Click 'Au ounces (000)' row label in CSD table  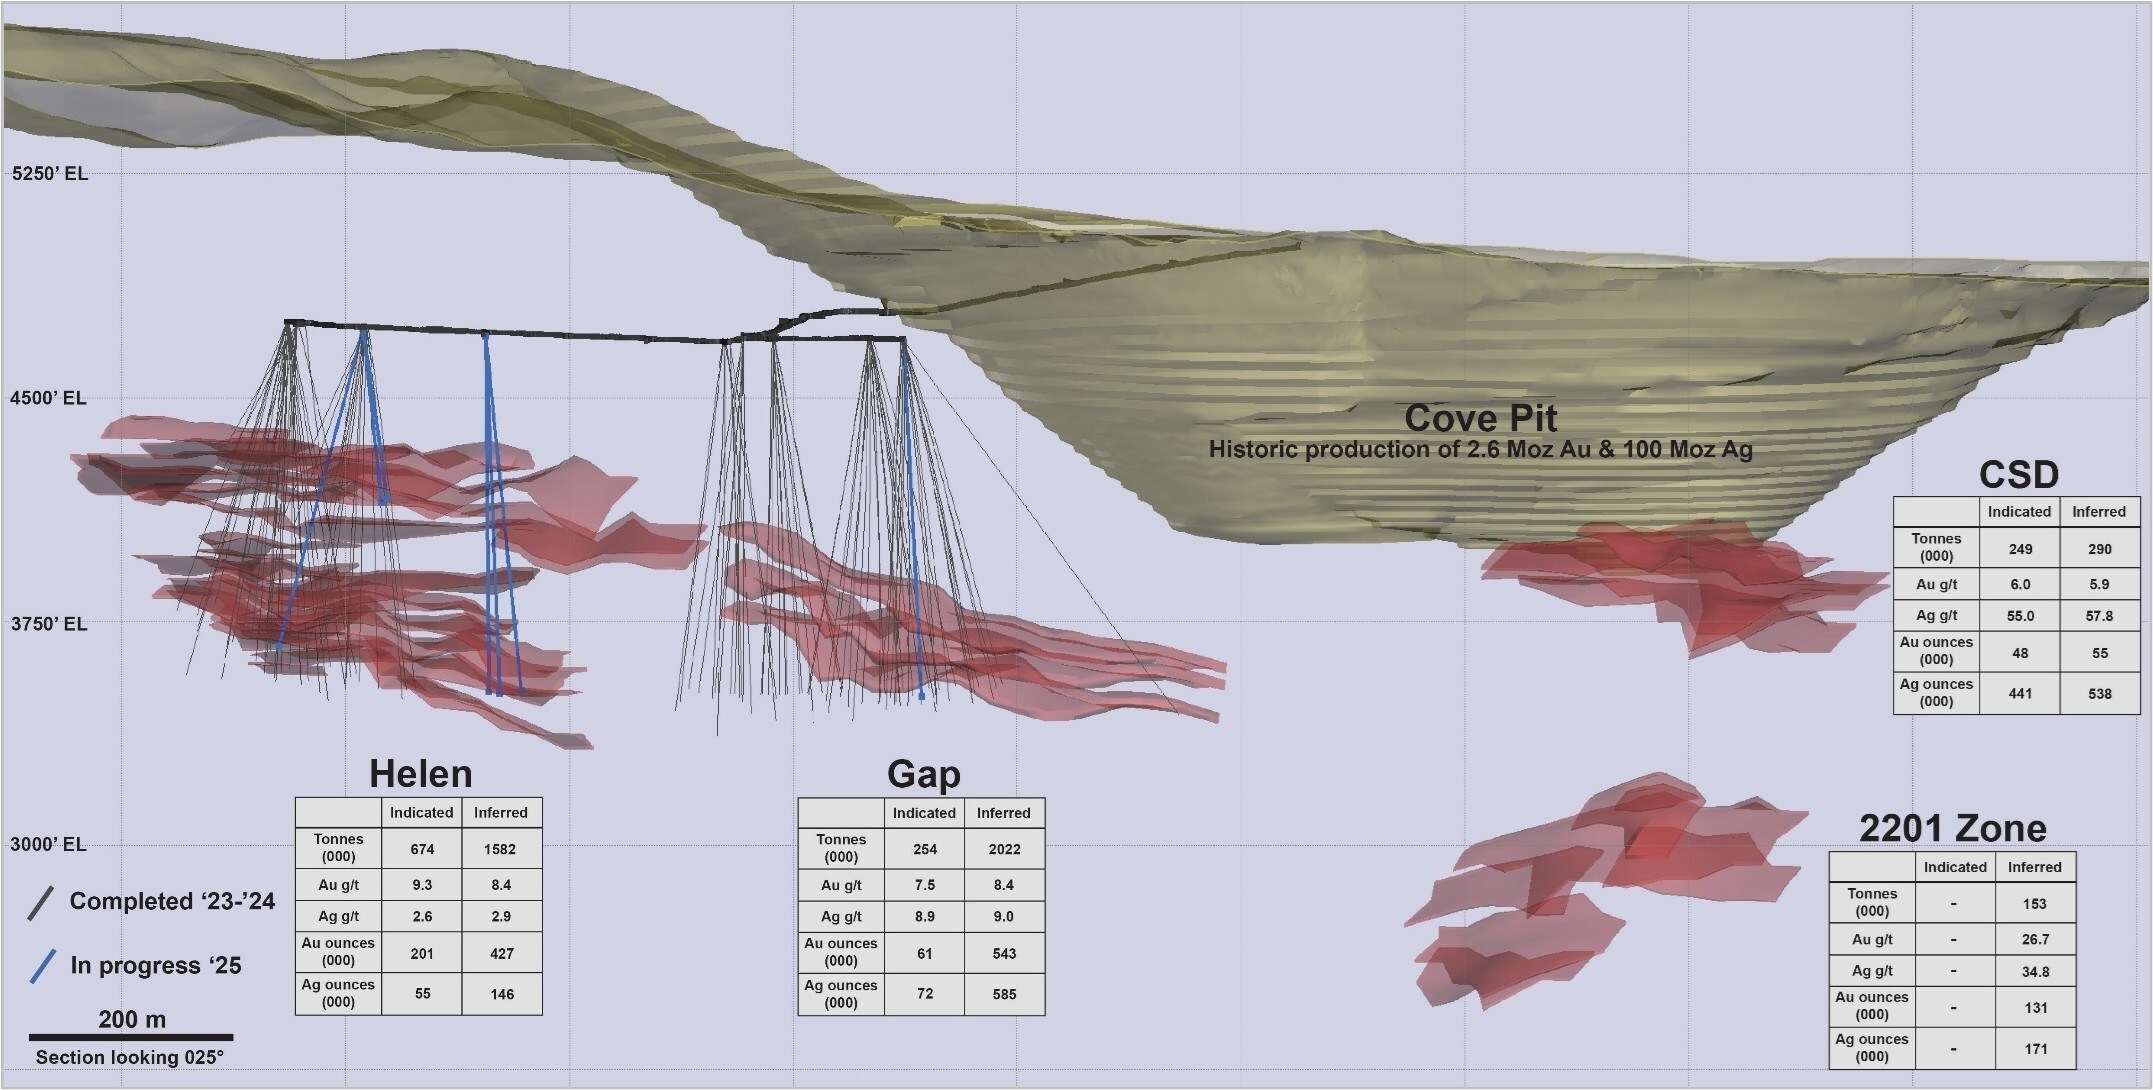(x=1936, y=651)
